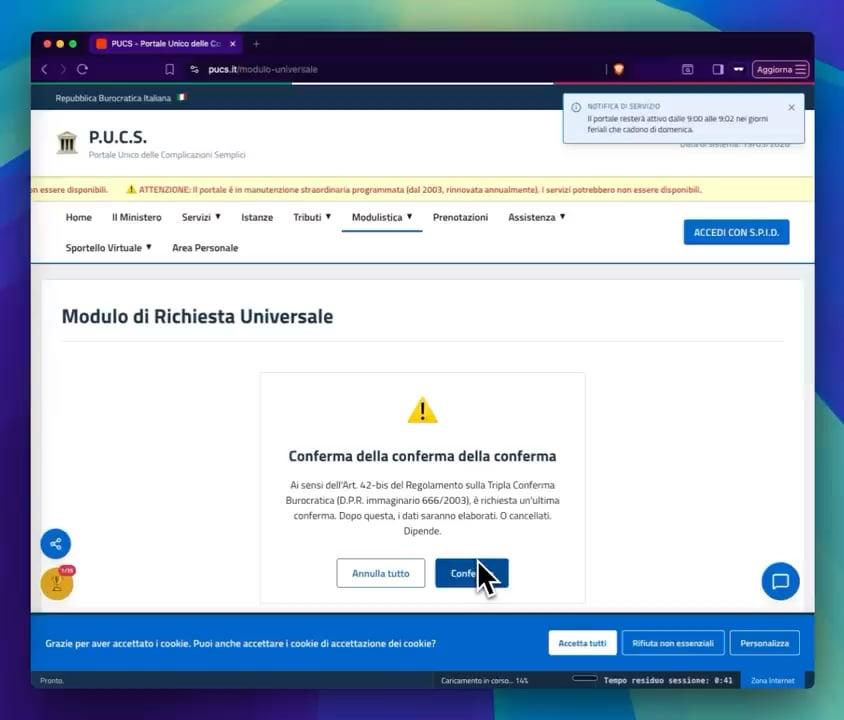Expand the Tributi dropdown menu
The image size is (844, 720).
tap(312, 217)
